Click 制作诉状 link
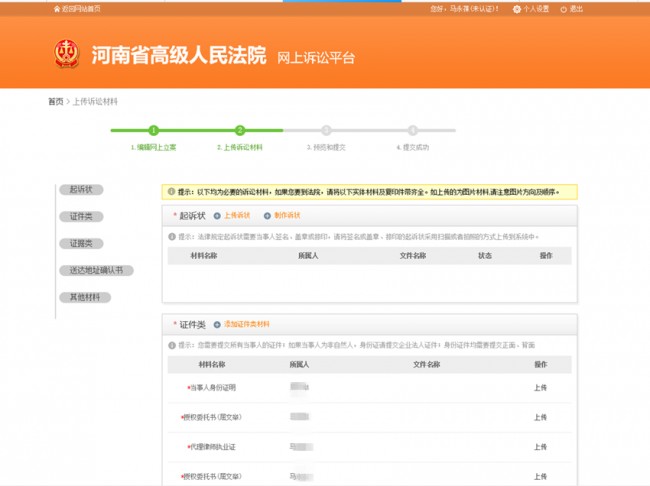The width and height of the screenshot is (650, 486). (x=287, y=215)
